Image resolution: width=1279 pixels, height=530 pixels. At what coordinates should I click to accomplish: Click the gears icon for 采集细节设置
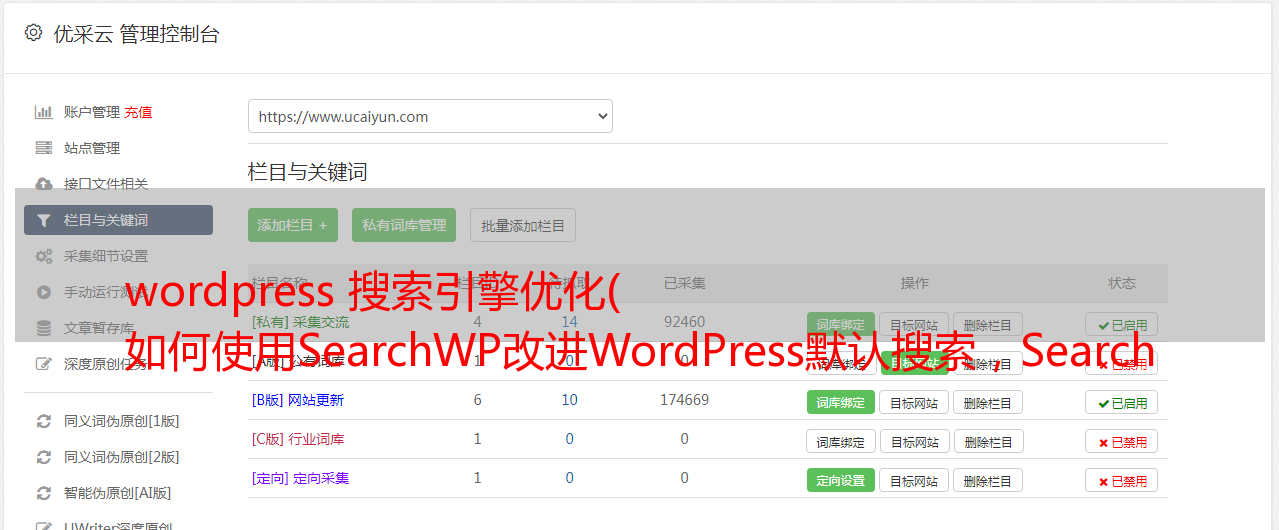coord(43,256)
